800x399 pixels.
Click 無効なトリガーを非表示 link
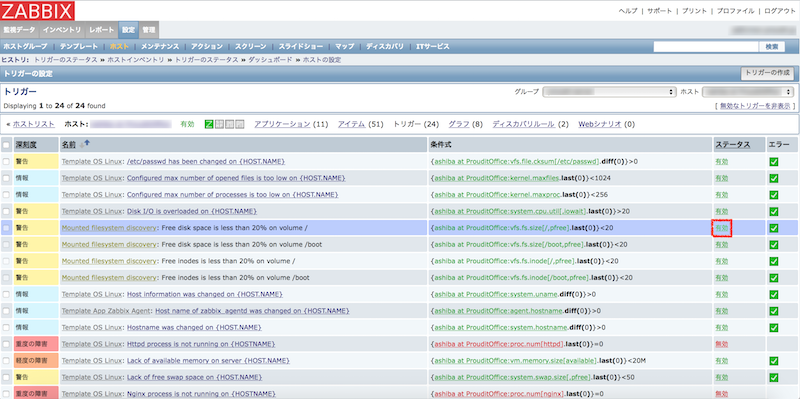756,106
